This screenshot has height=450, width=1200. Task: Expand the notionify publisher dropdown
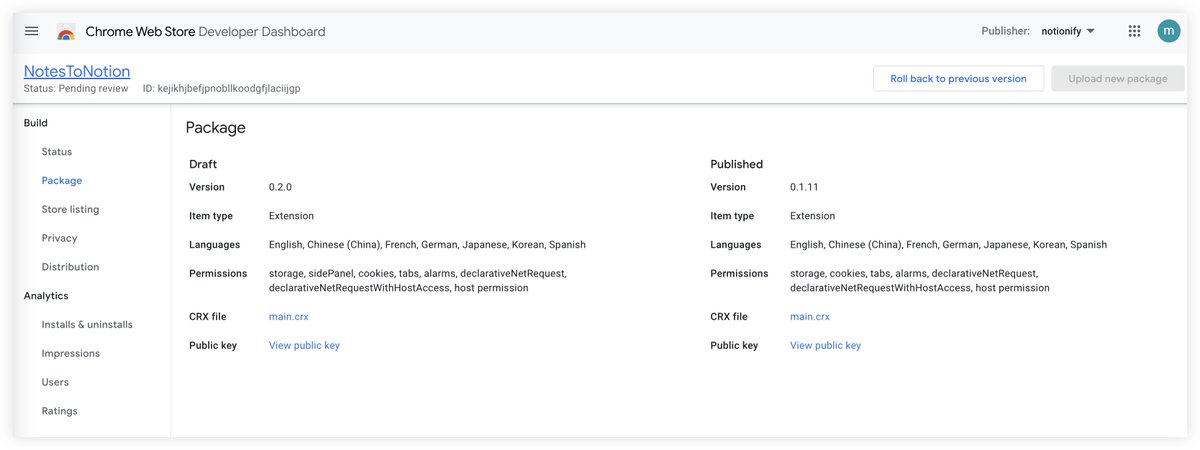click(x=1068, y=31)
